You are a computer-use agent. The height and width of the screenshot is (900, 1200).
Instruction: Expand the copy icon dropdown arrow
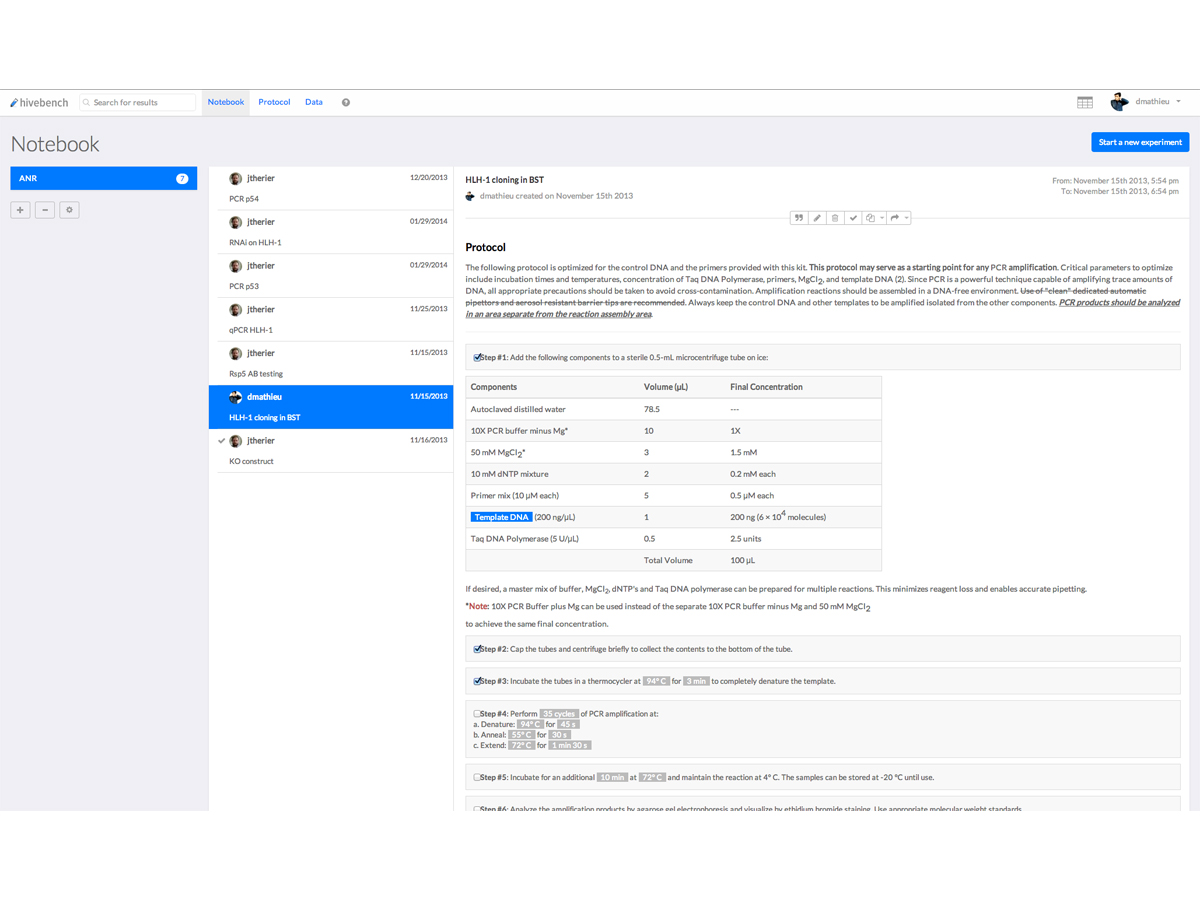881,218
